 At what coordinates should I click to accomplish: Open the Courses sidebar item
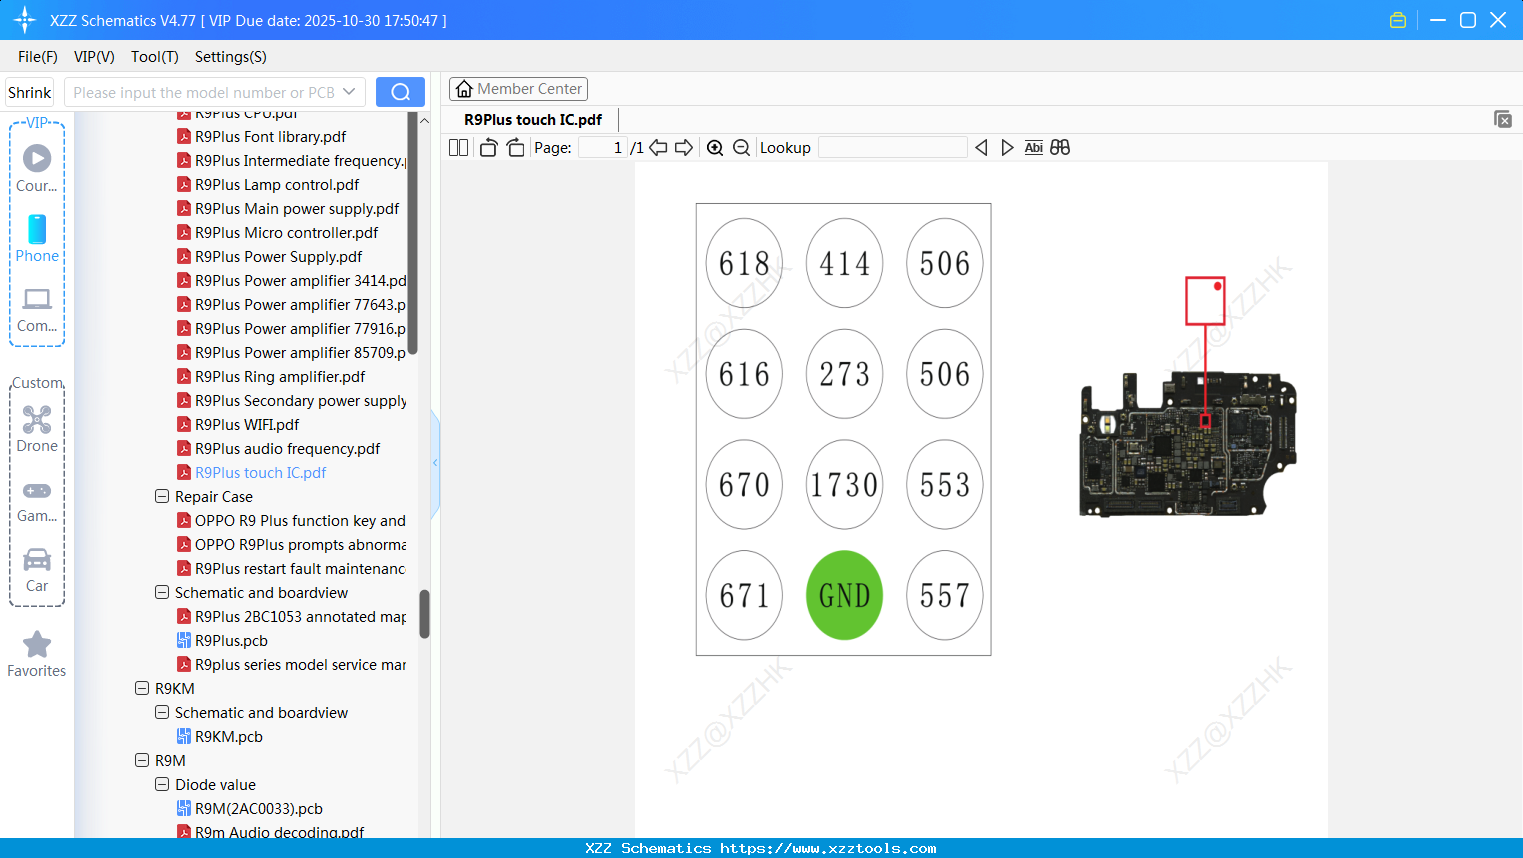[x=37, y=168]
